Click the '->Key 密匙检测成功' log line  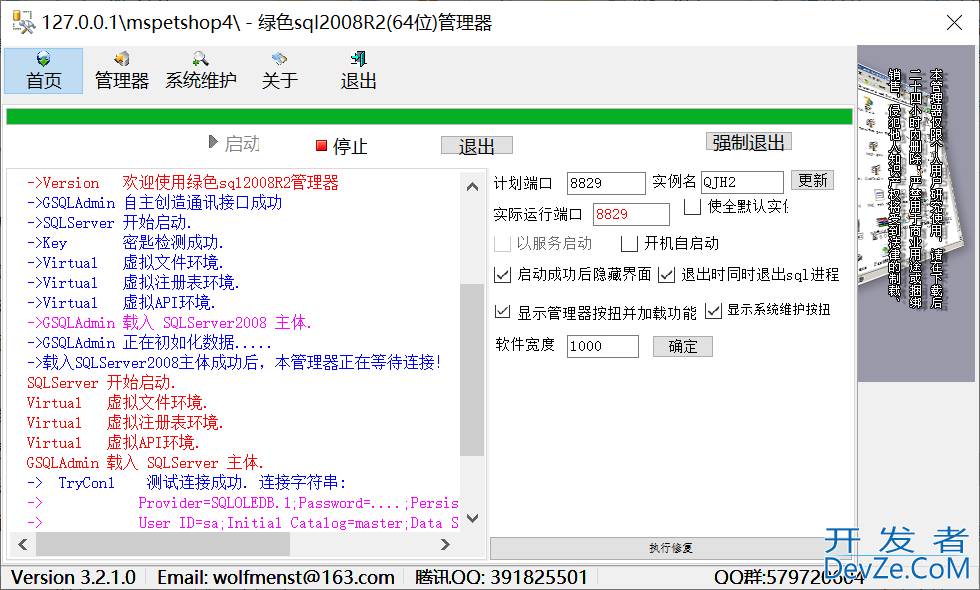click(125, 243)
